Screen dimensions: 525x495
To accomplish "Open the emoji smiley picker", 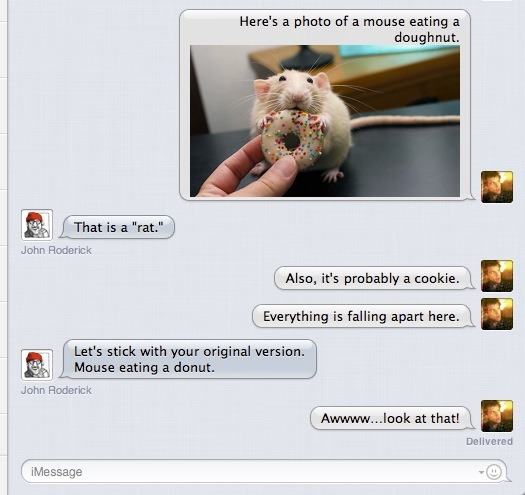I will click(x=493, y=472).
